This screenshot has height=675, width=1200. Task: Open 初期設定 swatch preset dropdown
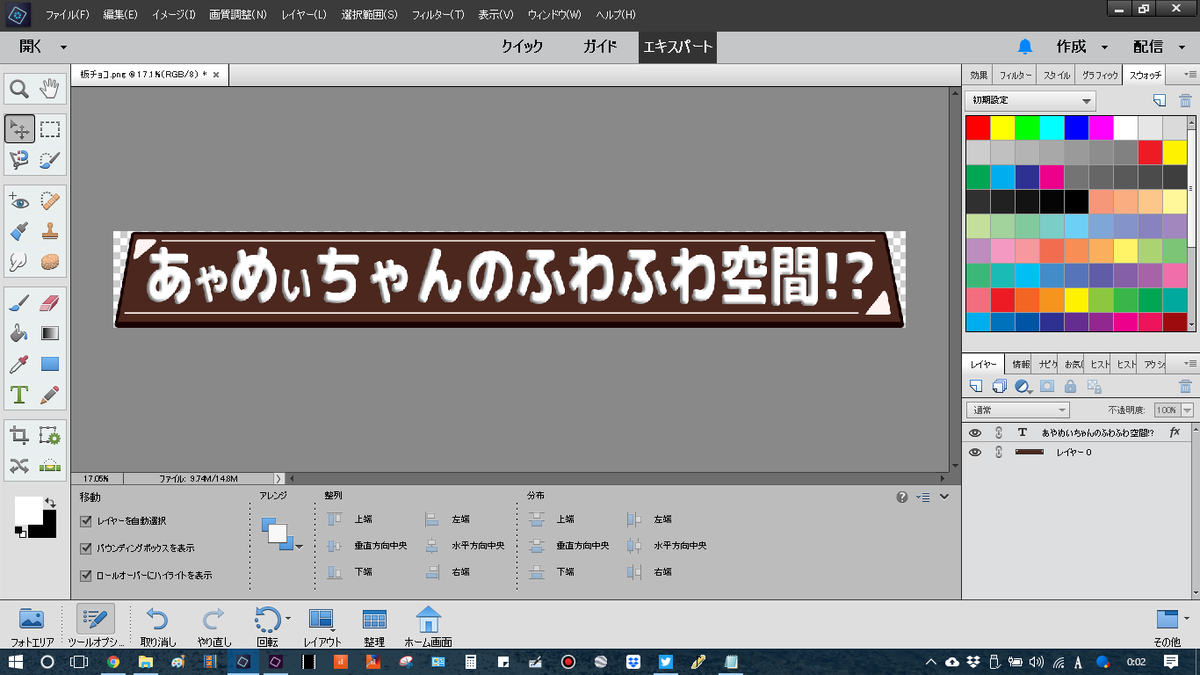tap(1030, 101)
